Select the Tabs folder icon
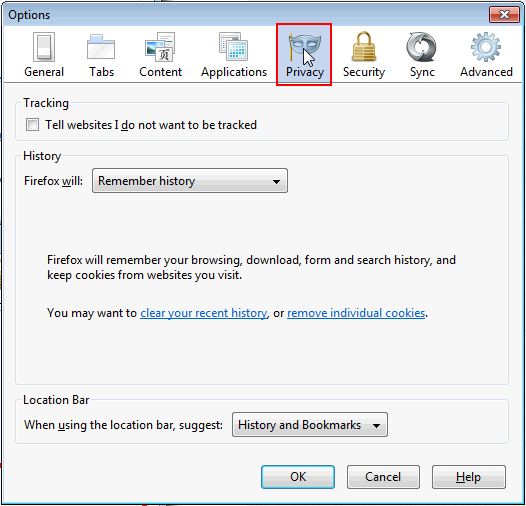This screenshot has height=506, width=526. tap(101, 47)
